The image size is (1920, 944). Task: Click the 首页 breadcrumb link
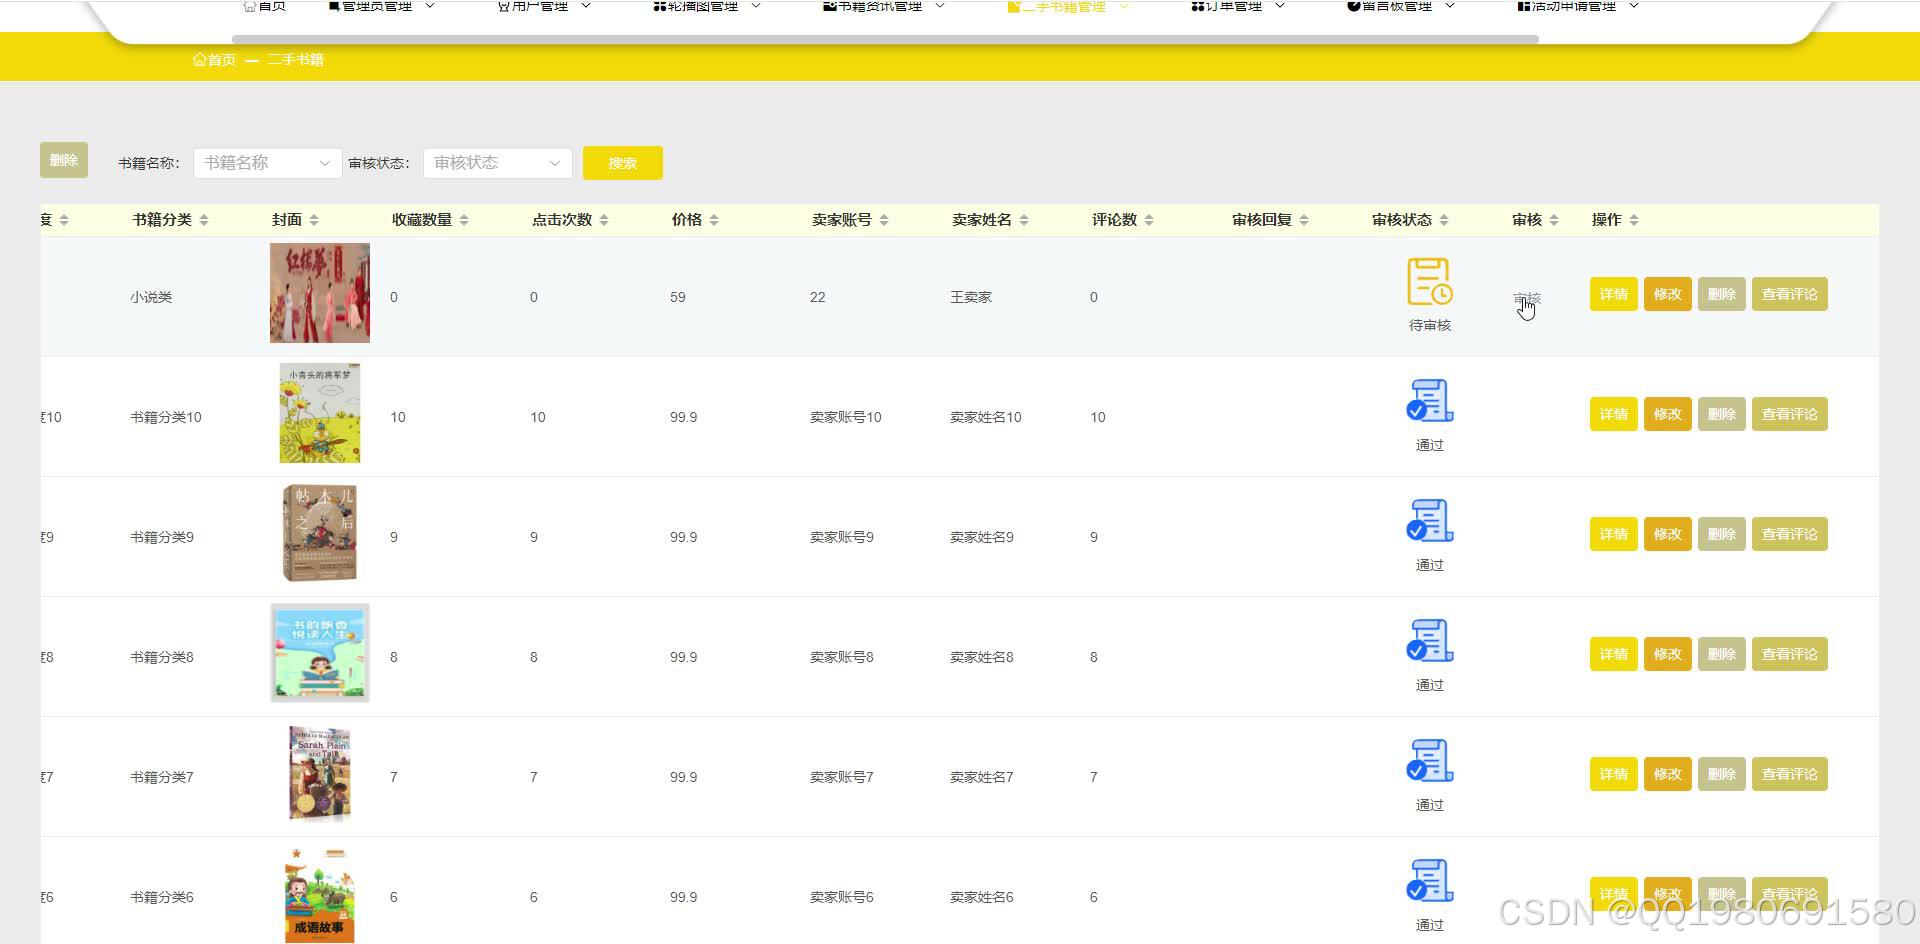214,60
